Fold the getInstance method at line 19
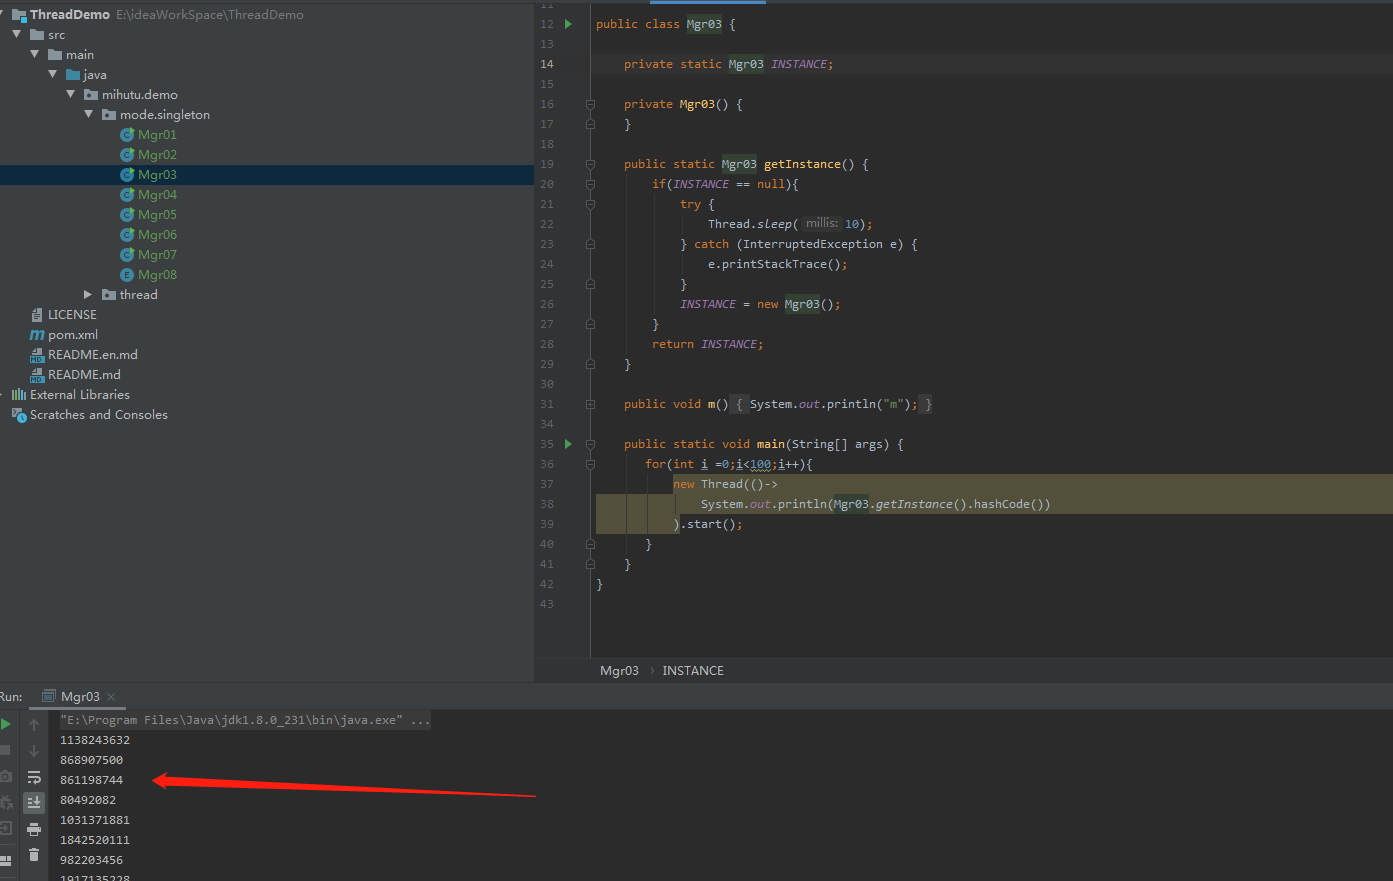The height and width of the screenshot is (881, 1393). (590, 164)
